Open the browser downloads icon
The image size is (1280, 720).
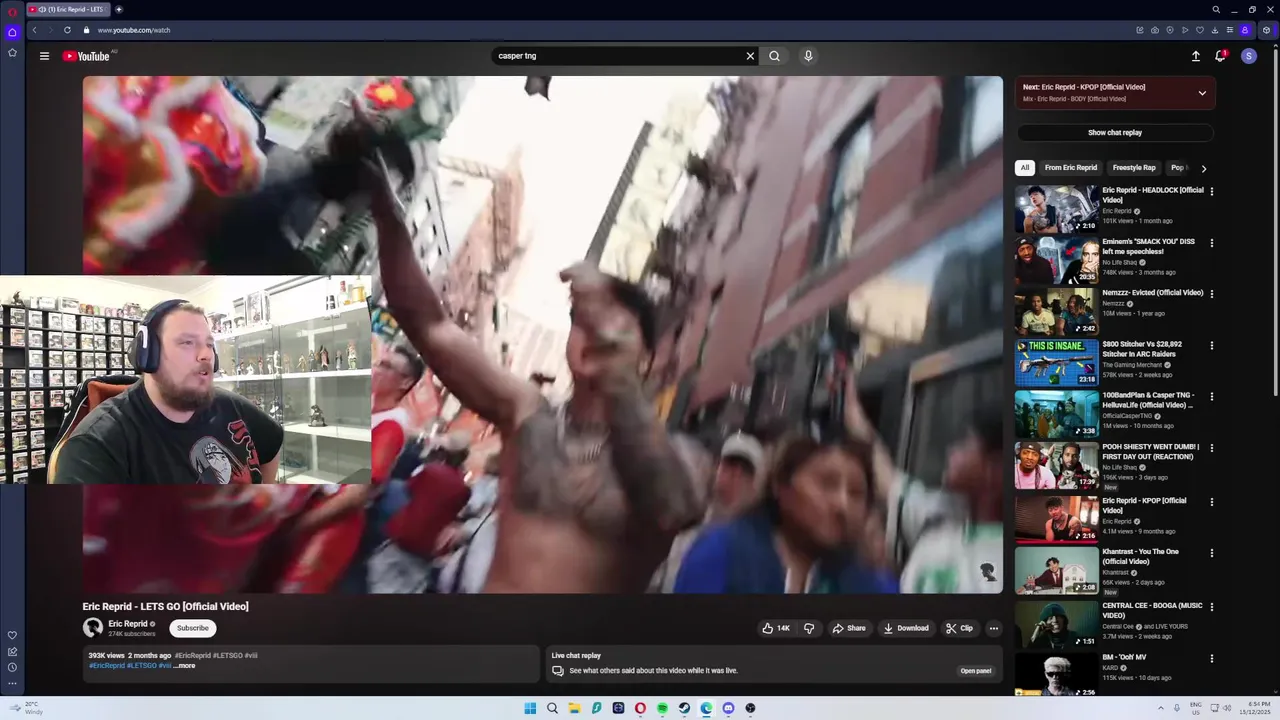point(1215,30)
